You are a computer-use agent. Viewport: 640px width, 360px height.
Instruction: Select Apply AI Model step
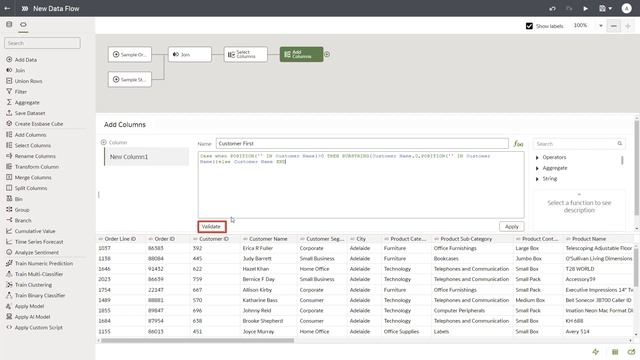coord(28,317)
